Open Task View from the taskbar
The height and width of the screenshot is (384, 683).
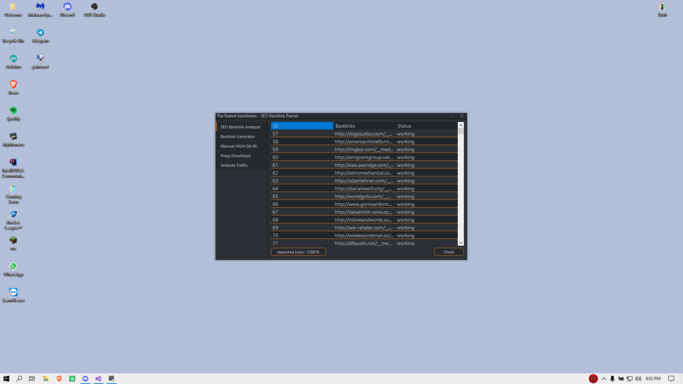pos(32,379)
